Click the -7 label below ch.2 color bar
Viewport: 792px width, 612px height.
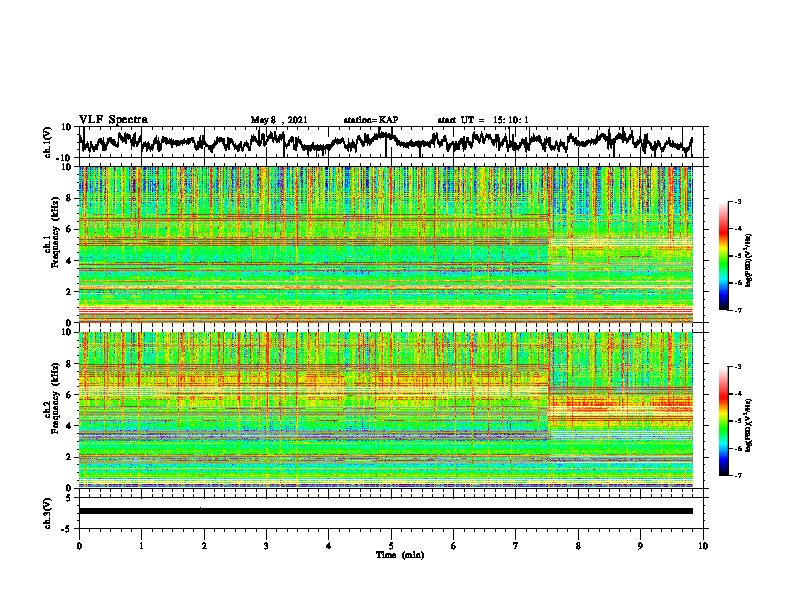click(x=738, y=475)
